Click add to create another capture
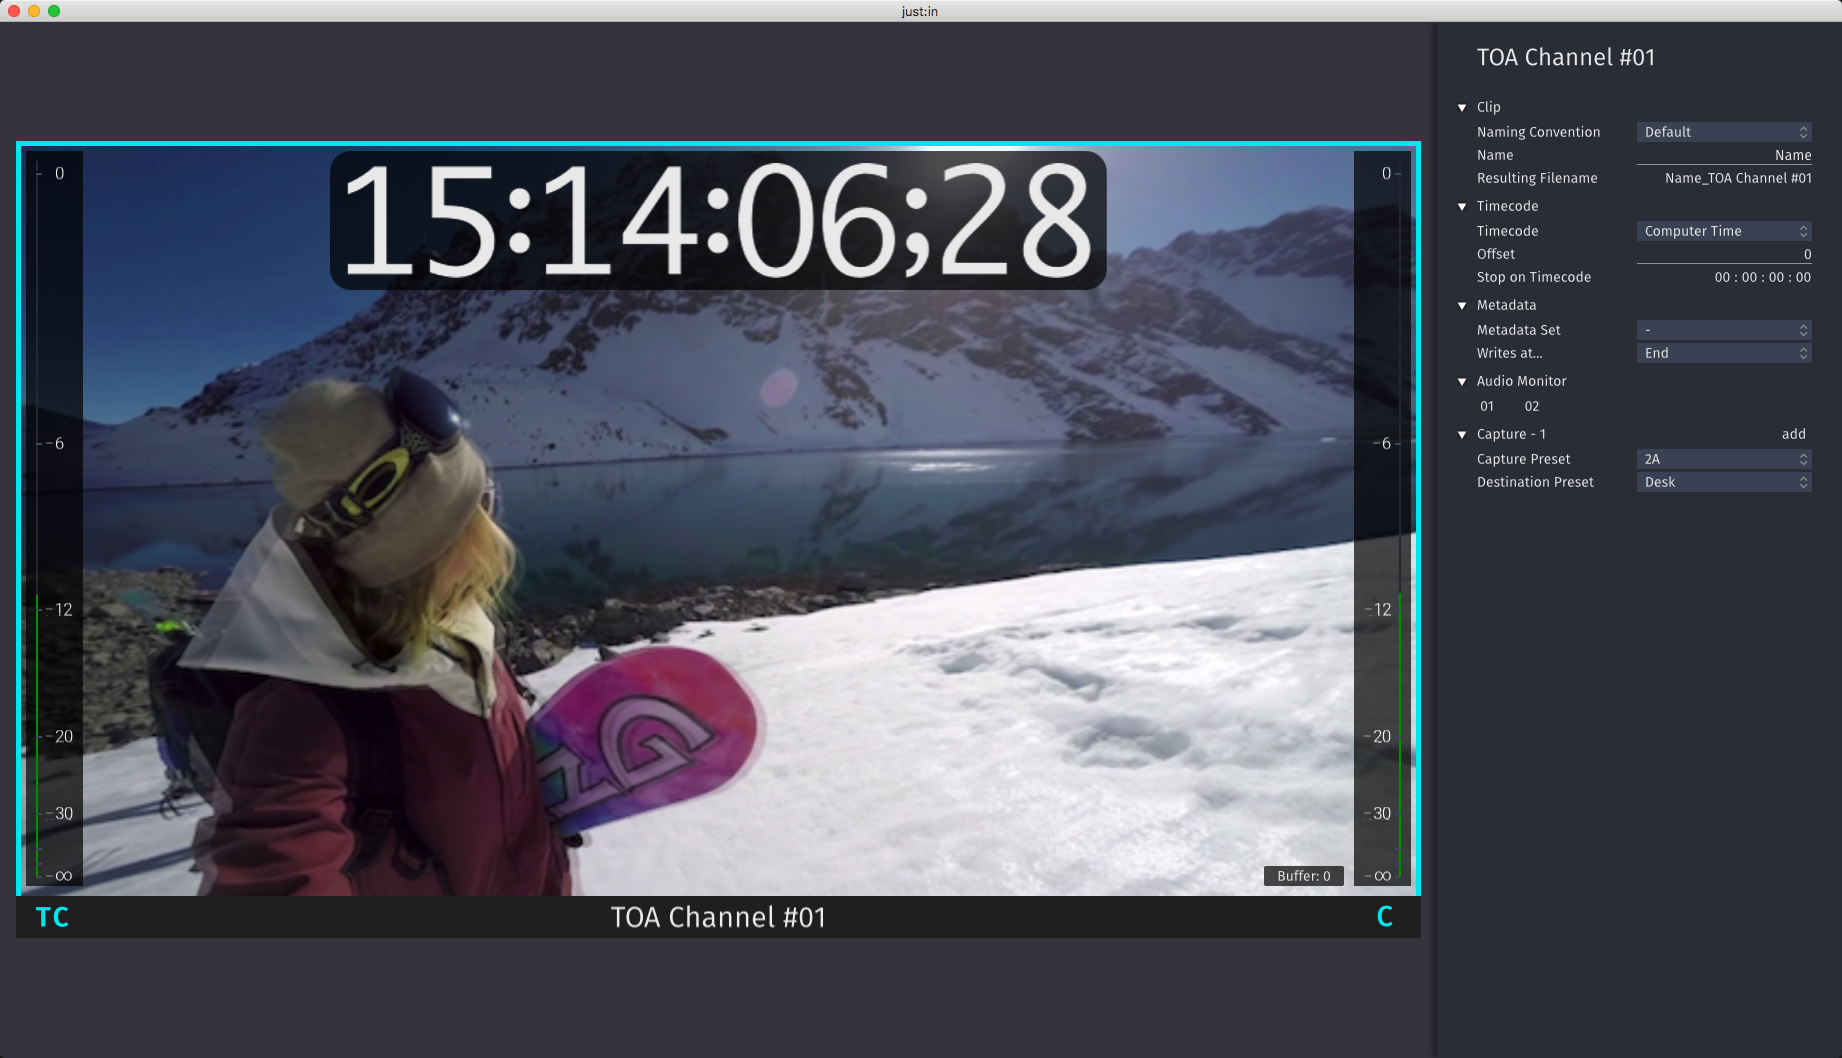This screenshot has width=1842, height=1058. 1794,434
